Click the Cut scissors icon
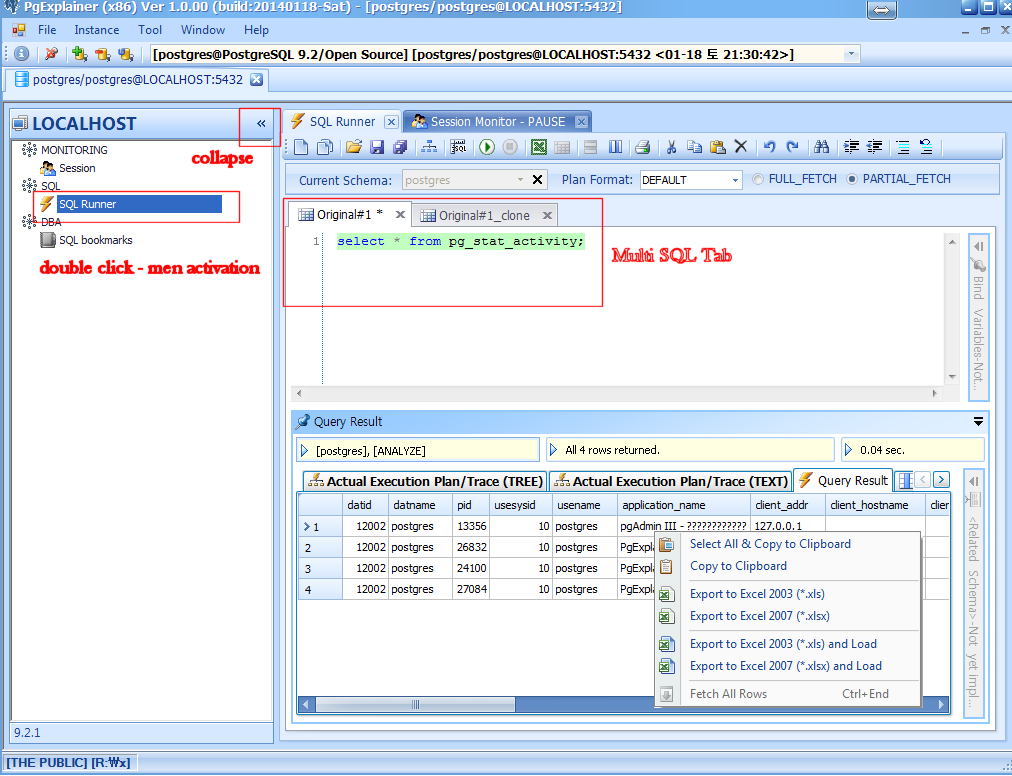 pyautogui.click(x=671, y=147)
